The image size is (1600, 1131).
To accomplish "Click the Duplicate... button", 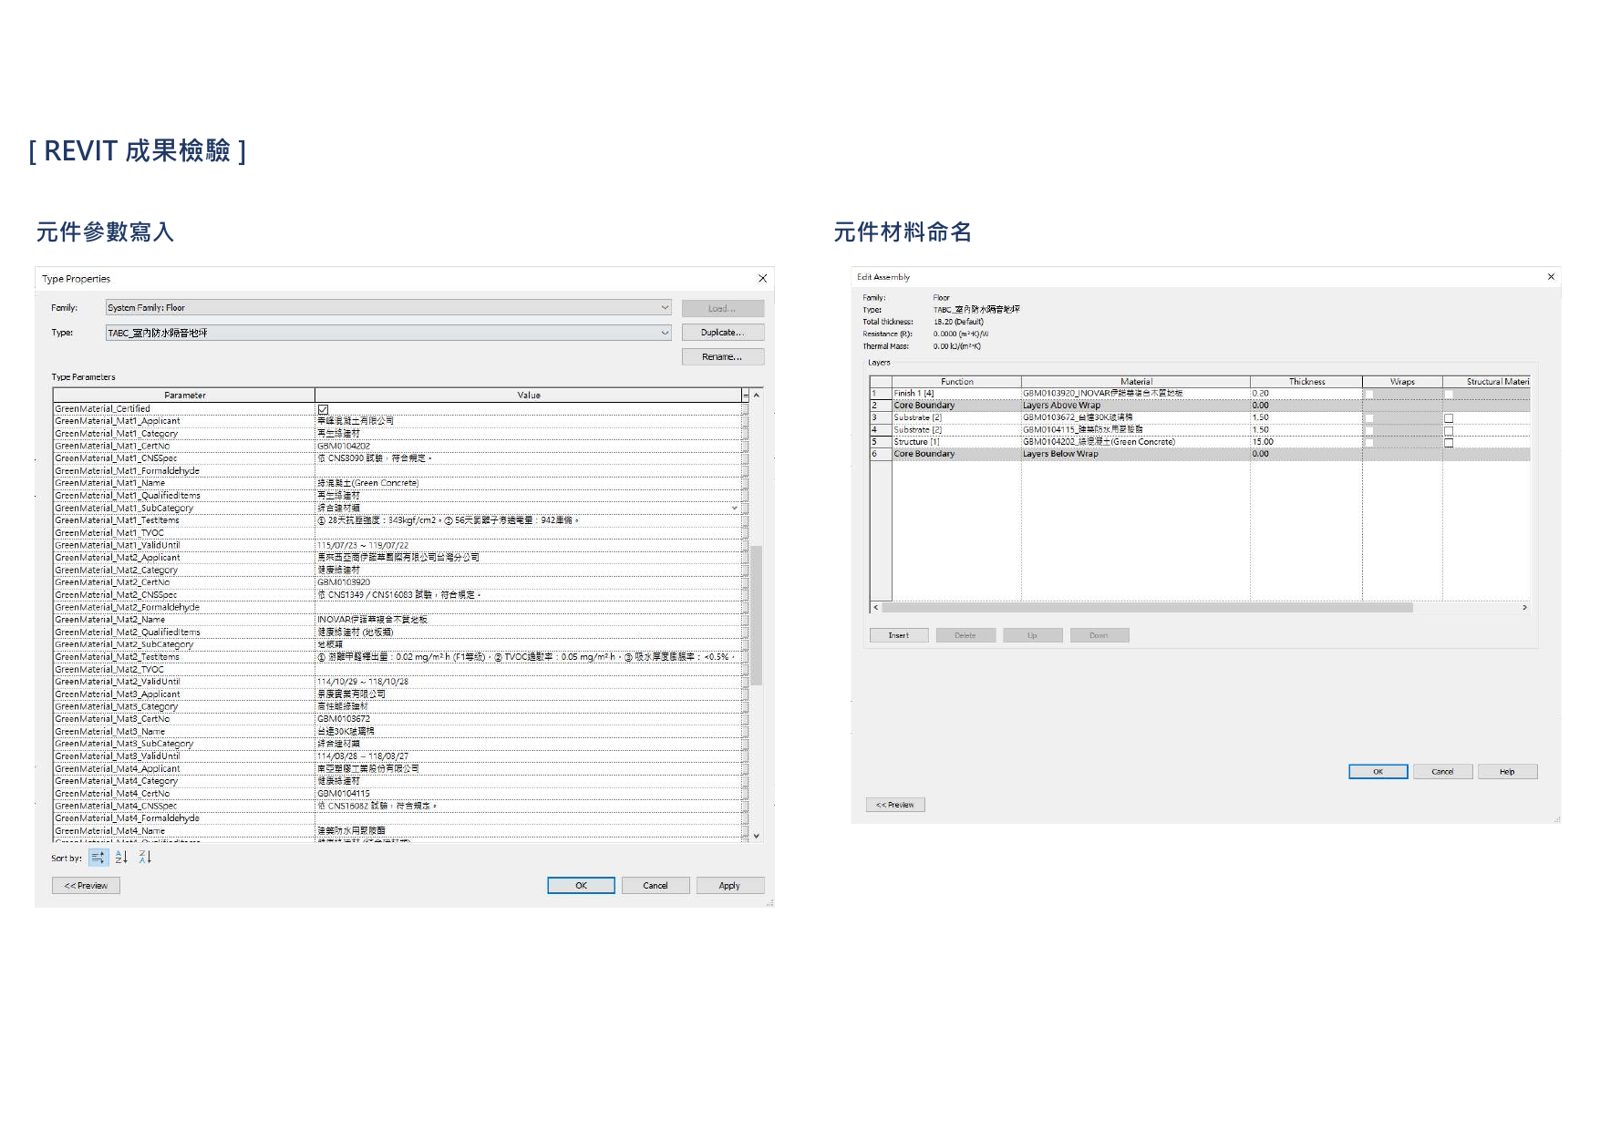I will coord(723,332).
